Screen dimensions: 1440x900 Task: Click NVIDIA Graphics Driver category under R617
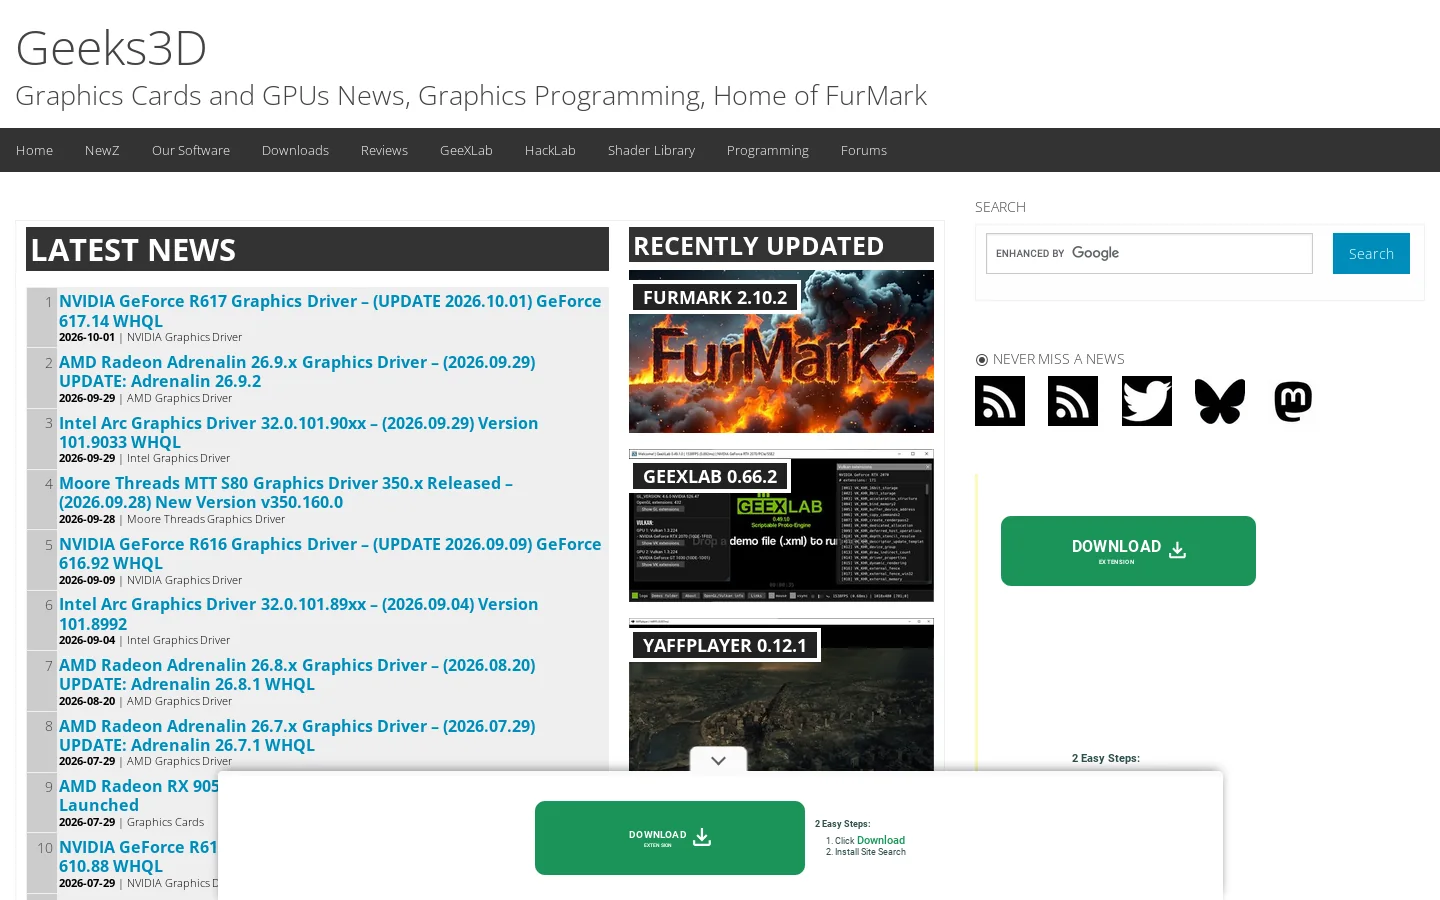184,337
